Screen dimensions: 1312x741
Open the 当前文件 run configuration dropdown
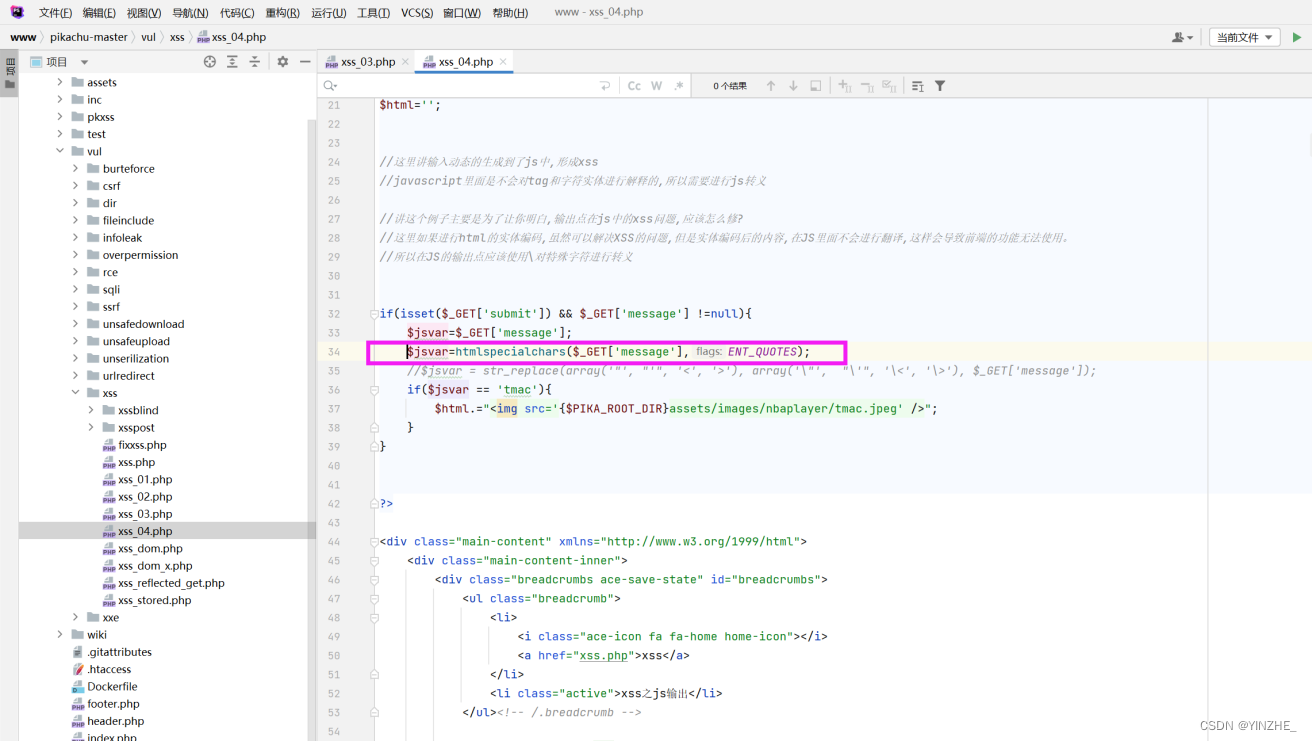(x=1244, y=37)
